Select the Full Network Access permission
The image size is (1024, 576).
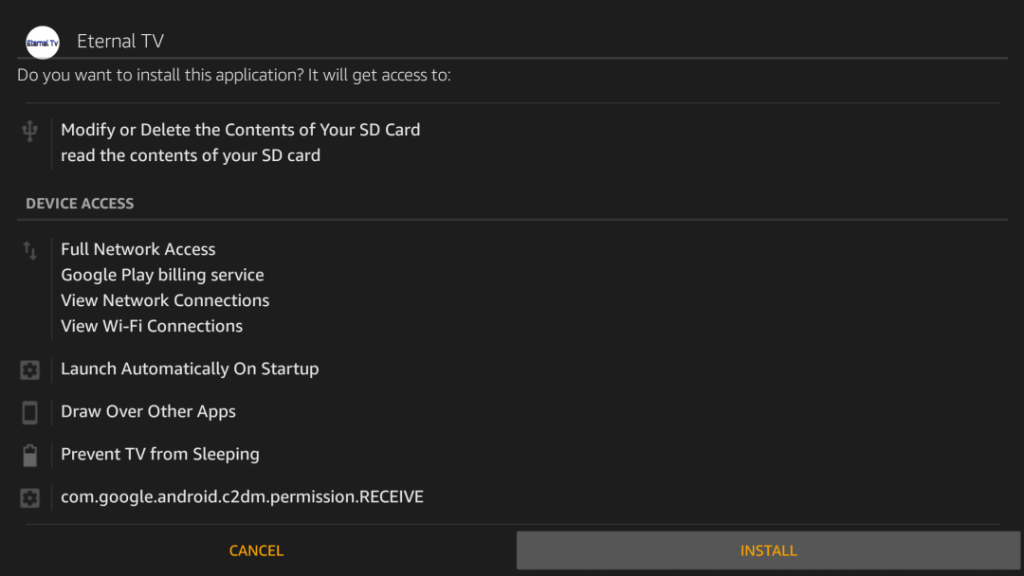[x=138, y=249]
